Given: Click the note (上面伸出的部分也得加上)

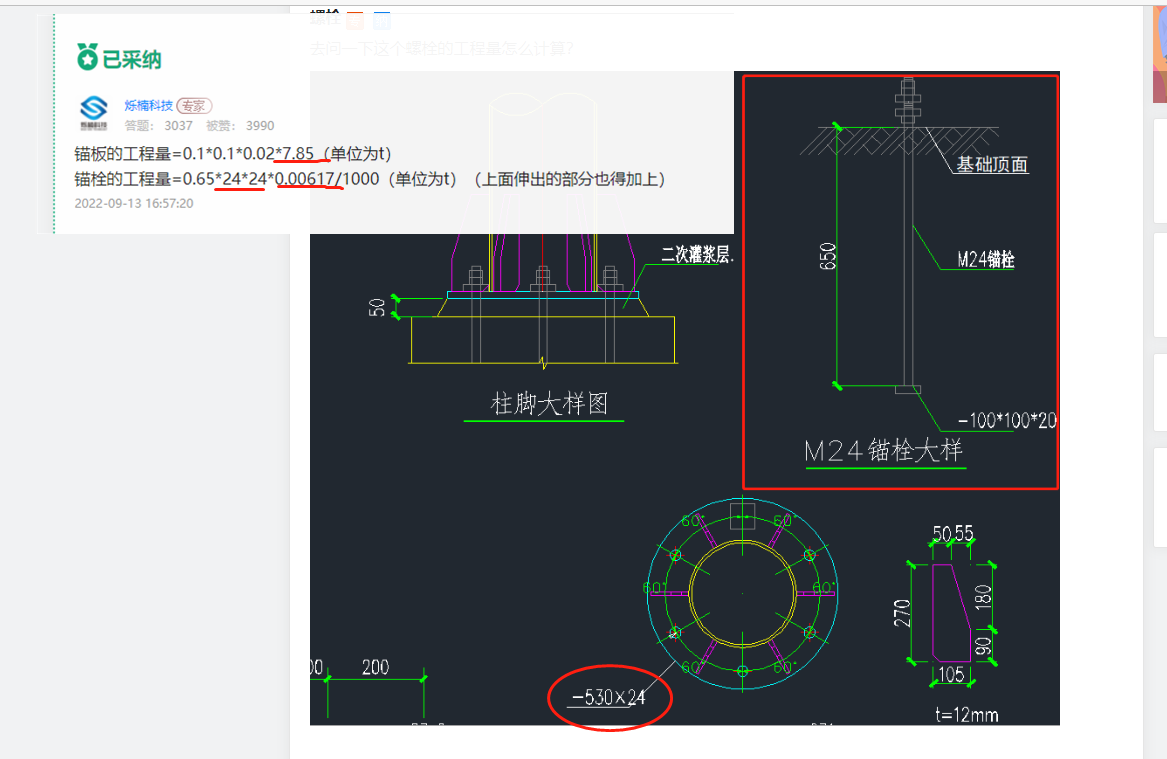Looking at the screenshot, I should [x=570, y=179].
